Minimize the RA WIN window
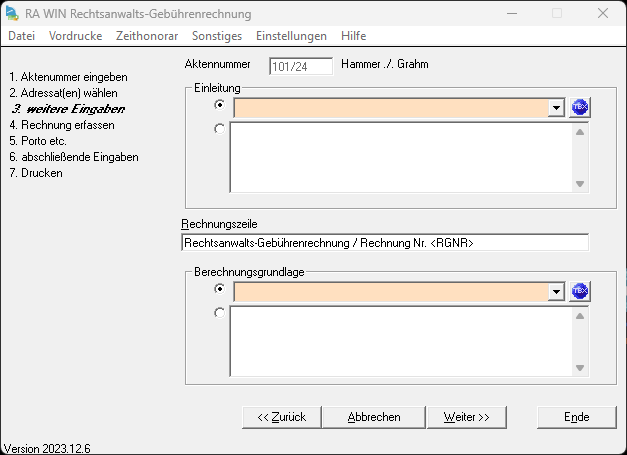 512,13
